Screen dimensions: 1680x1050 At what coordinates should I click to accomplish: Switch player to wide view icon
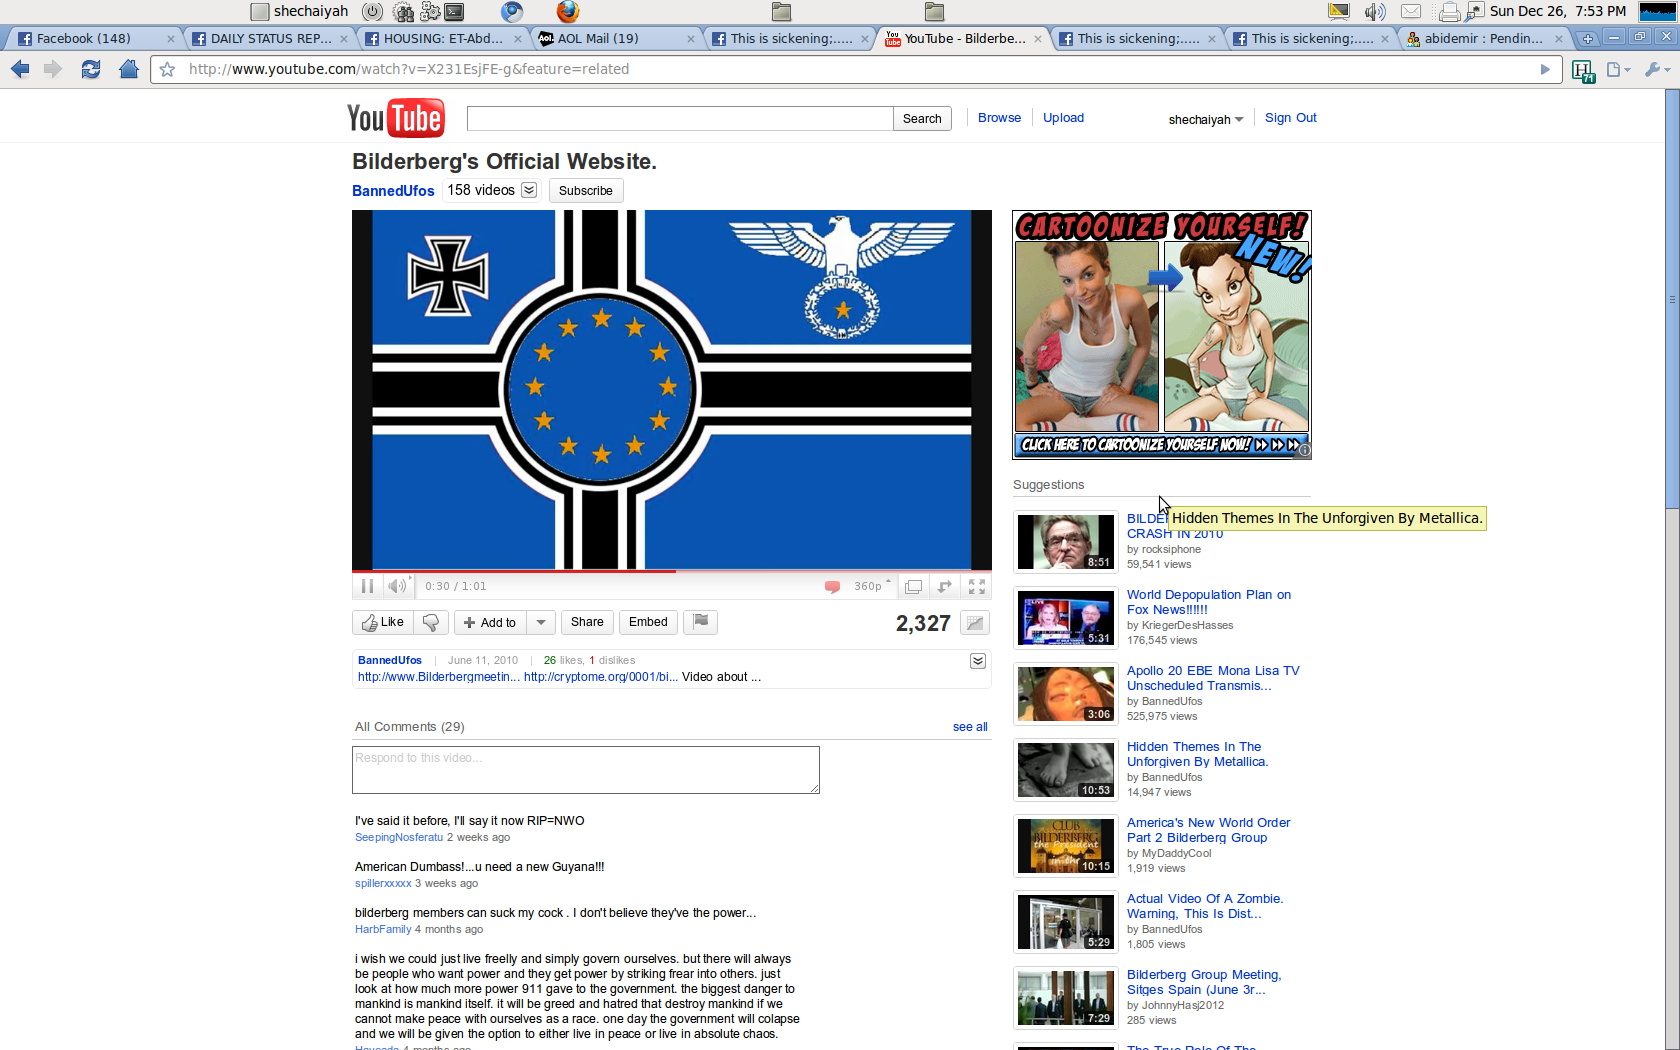[x=913, y=586]
